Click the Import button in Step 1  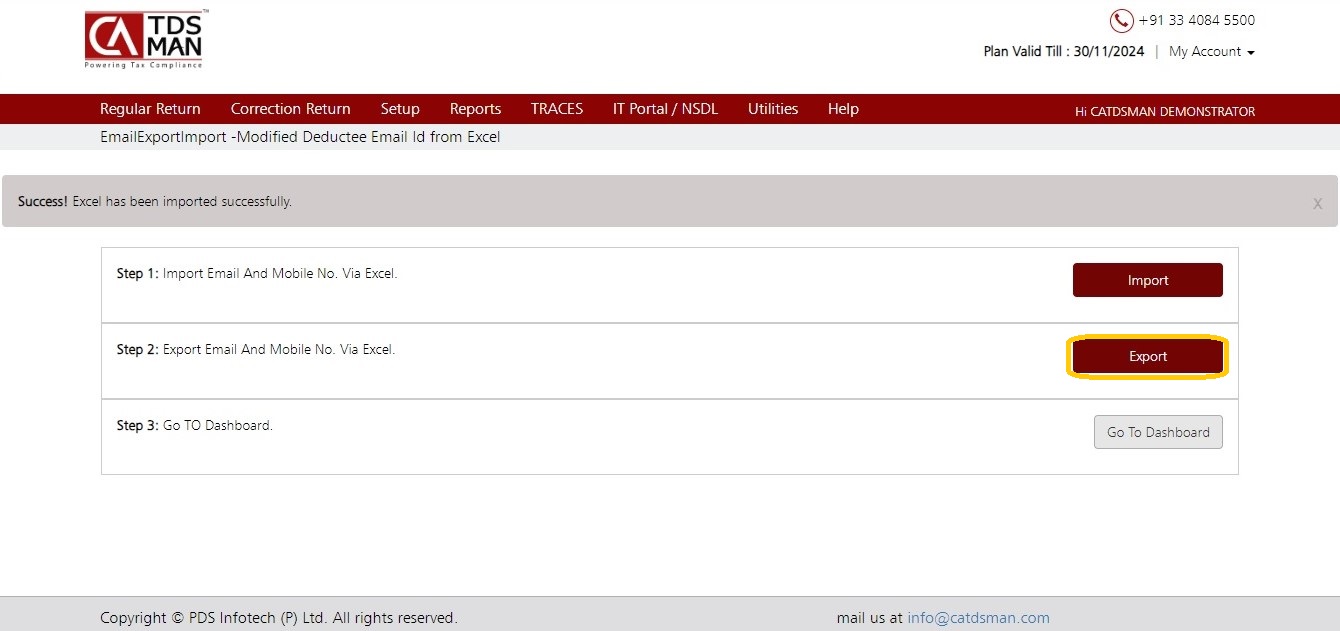[x=1148, y=280]
